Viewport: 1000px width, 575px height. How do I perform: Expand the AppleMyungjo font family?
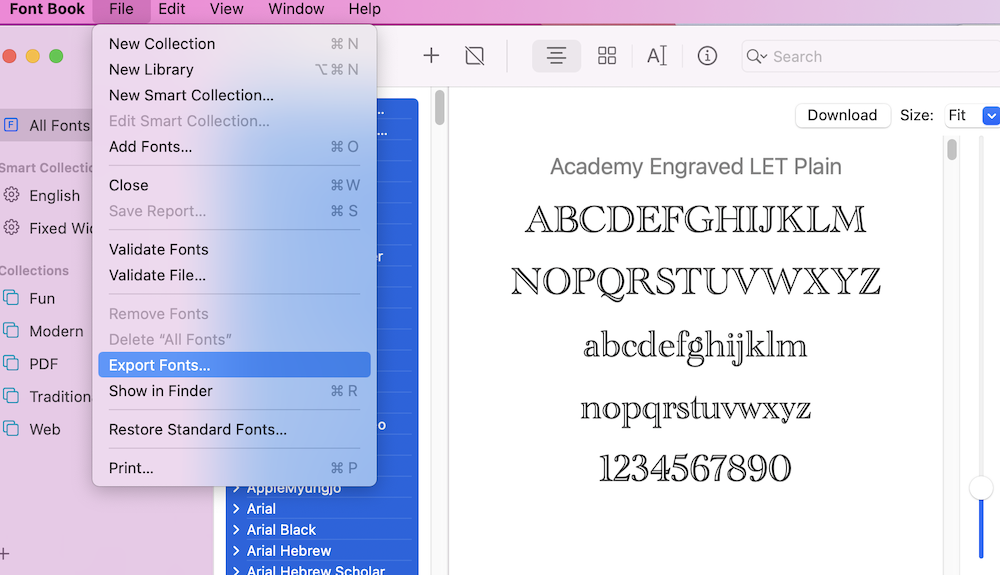pyautogui.click(x=237, y=489)
